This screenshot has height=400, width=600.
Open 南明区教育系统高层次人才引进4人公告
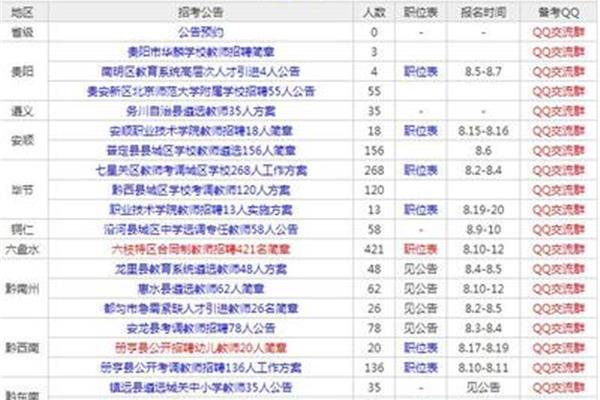coord(201,72)
